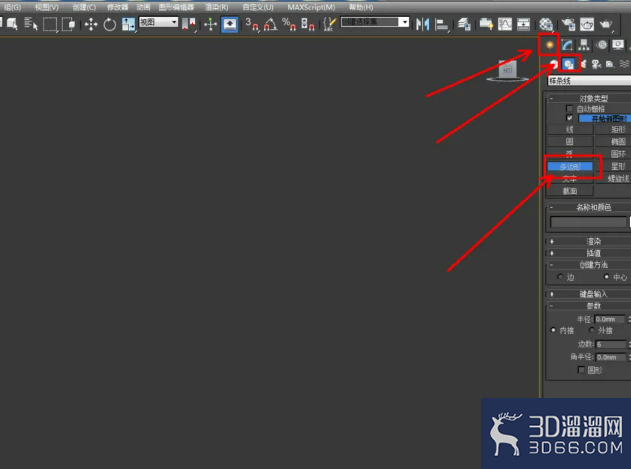Toggle the highlighted Keyboard Shortcut Override icon
Image resolution: width=631 pixels, height=469 pixels.
[229, 25]
